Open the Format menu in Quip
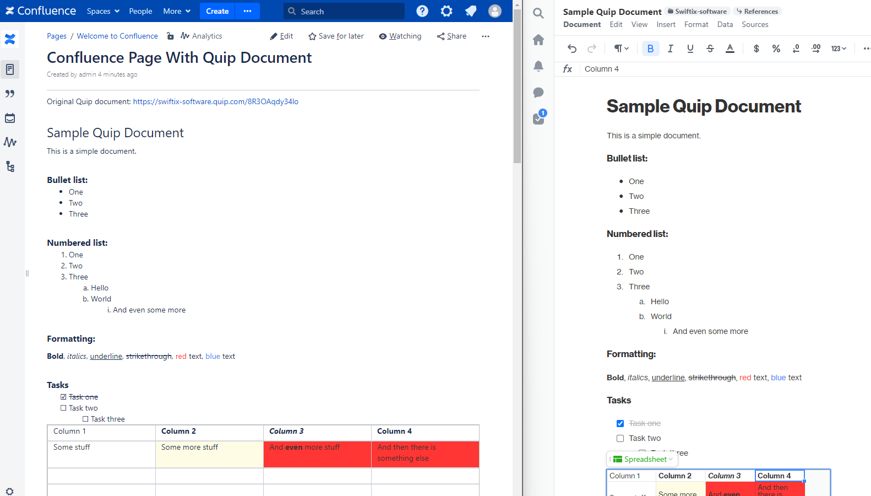This screenshot has width=871, height=496. pyautogui.click(x=696, y=24)
